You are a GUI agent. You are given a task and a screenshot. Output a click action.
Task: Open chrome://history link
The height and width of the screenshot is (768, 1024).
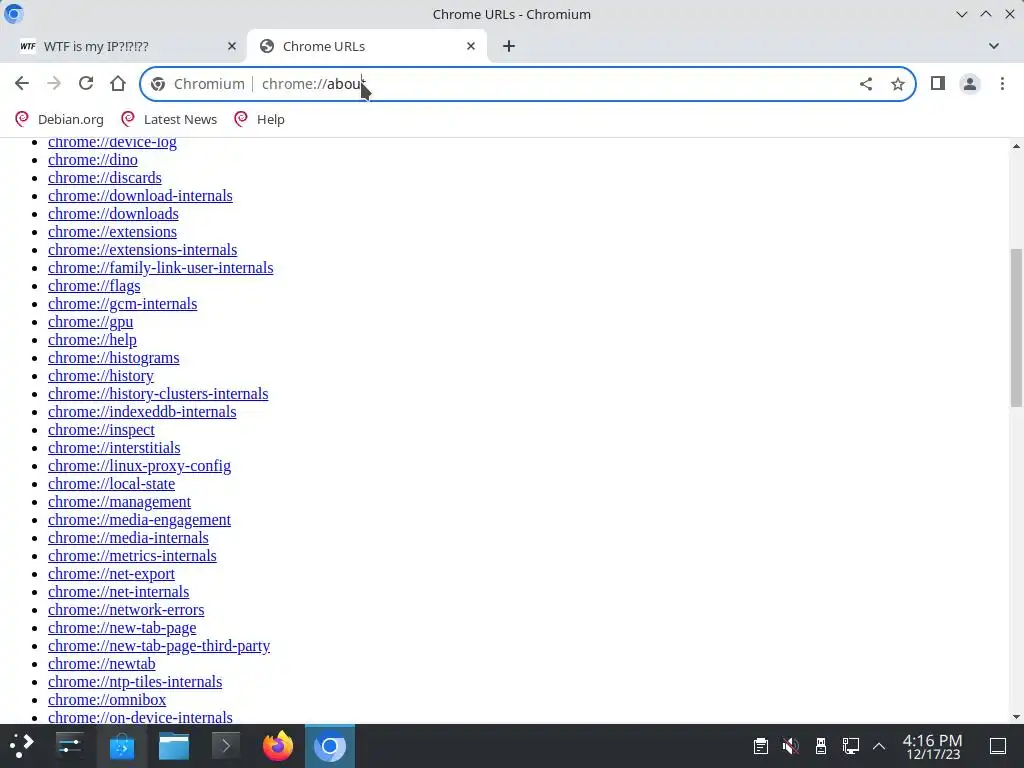(x=101, y=376)
